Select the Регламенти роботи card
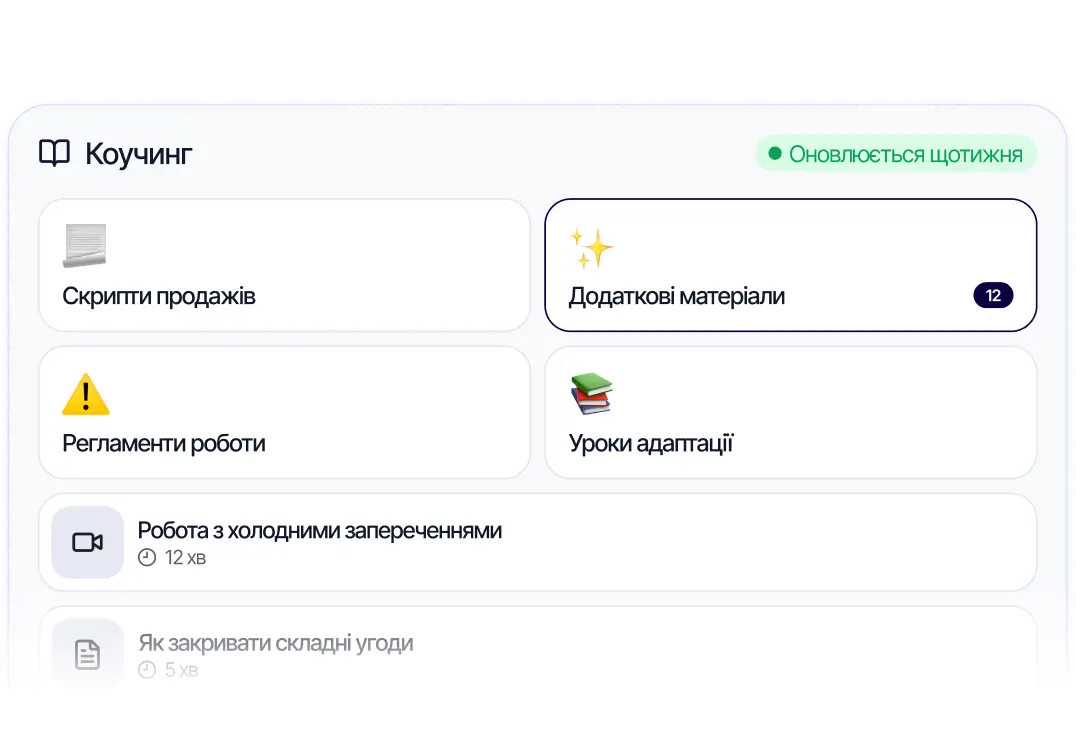1076x734 pixels. (284, 411)
